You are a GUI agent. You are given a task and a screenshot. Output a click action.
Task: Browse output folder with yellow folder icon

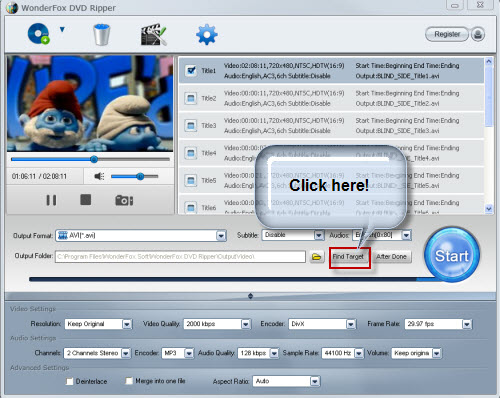(x=316, y=257)
